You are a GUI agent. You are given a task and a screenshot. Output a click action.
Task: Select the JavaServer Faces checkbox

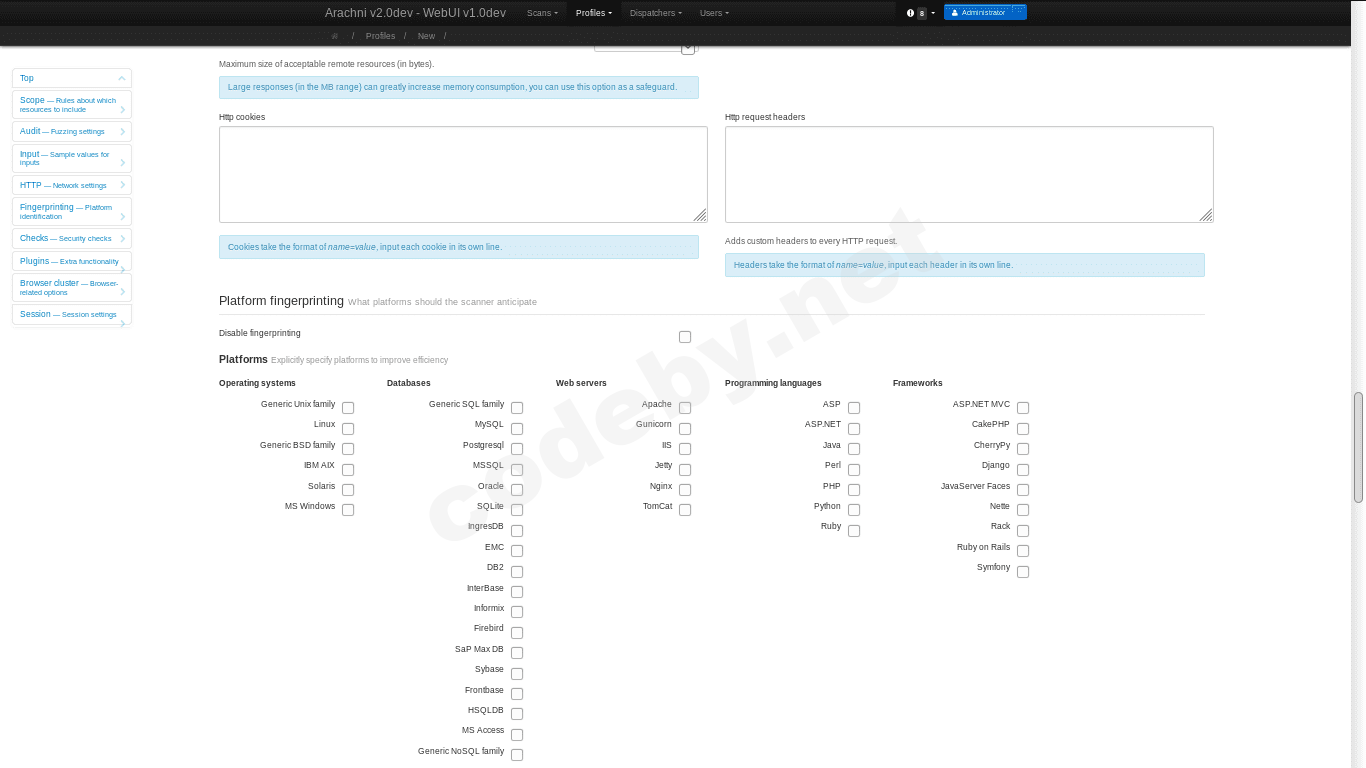tap(1023, 490)
